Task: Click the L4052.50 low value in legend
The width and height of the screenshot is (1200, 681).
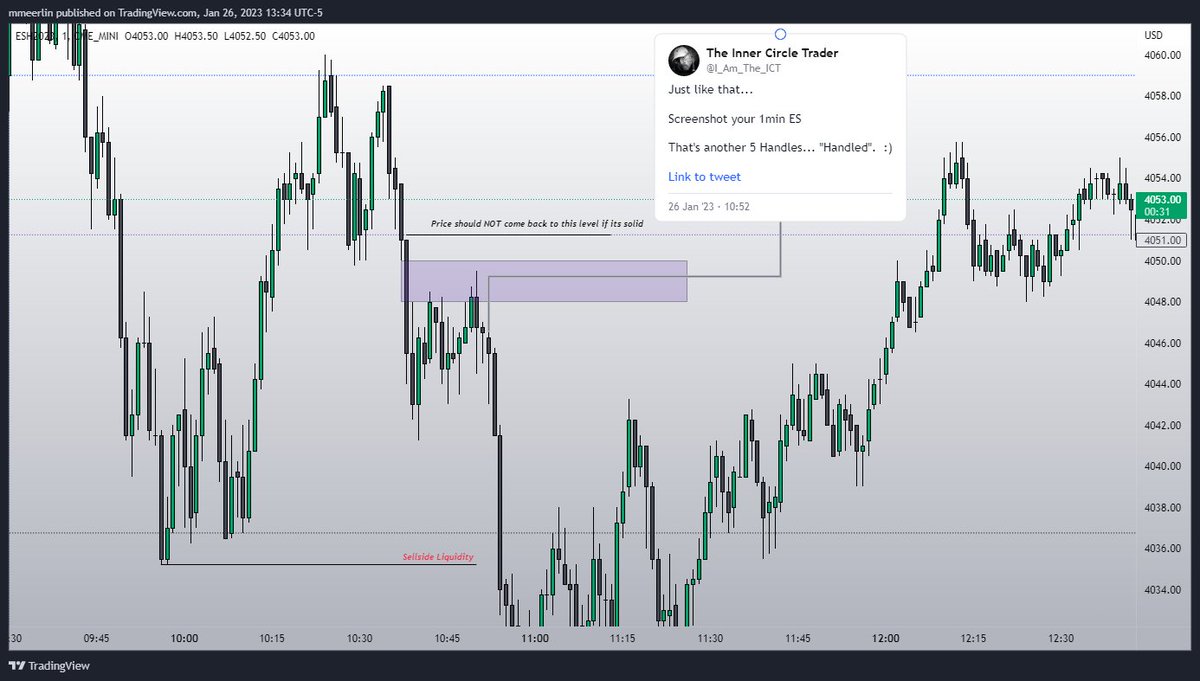Action: click(x=244, y=36)
